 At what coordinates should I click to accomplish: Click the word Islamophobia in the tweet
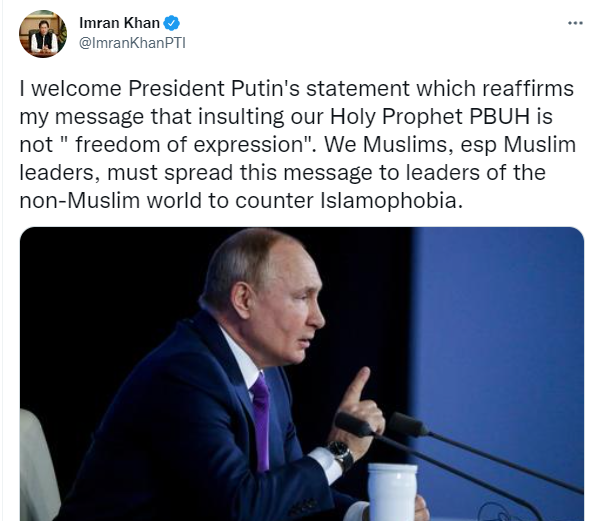pyautogui.click(x=391, y=201)
